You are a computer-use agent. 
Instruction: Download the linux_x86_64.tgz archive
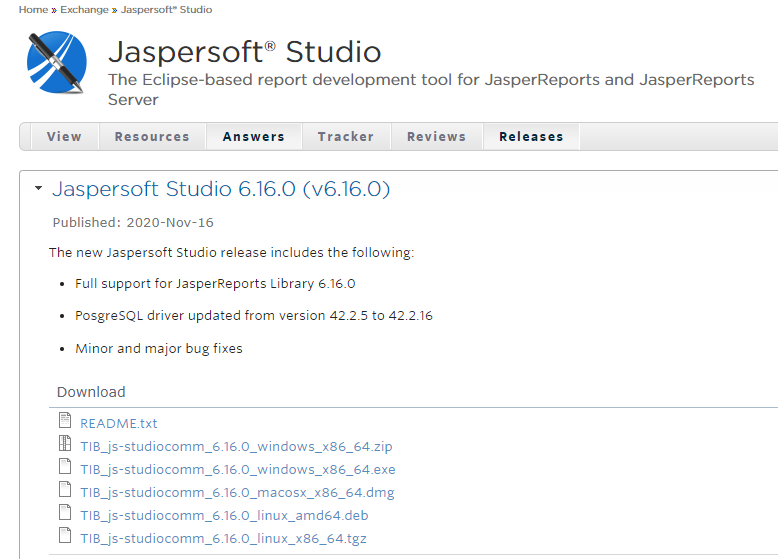pos(223,538)
